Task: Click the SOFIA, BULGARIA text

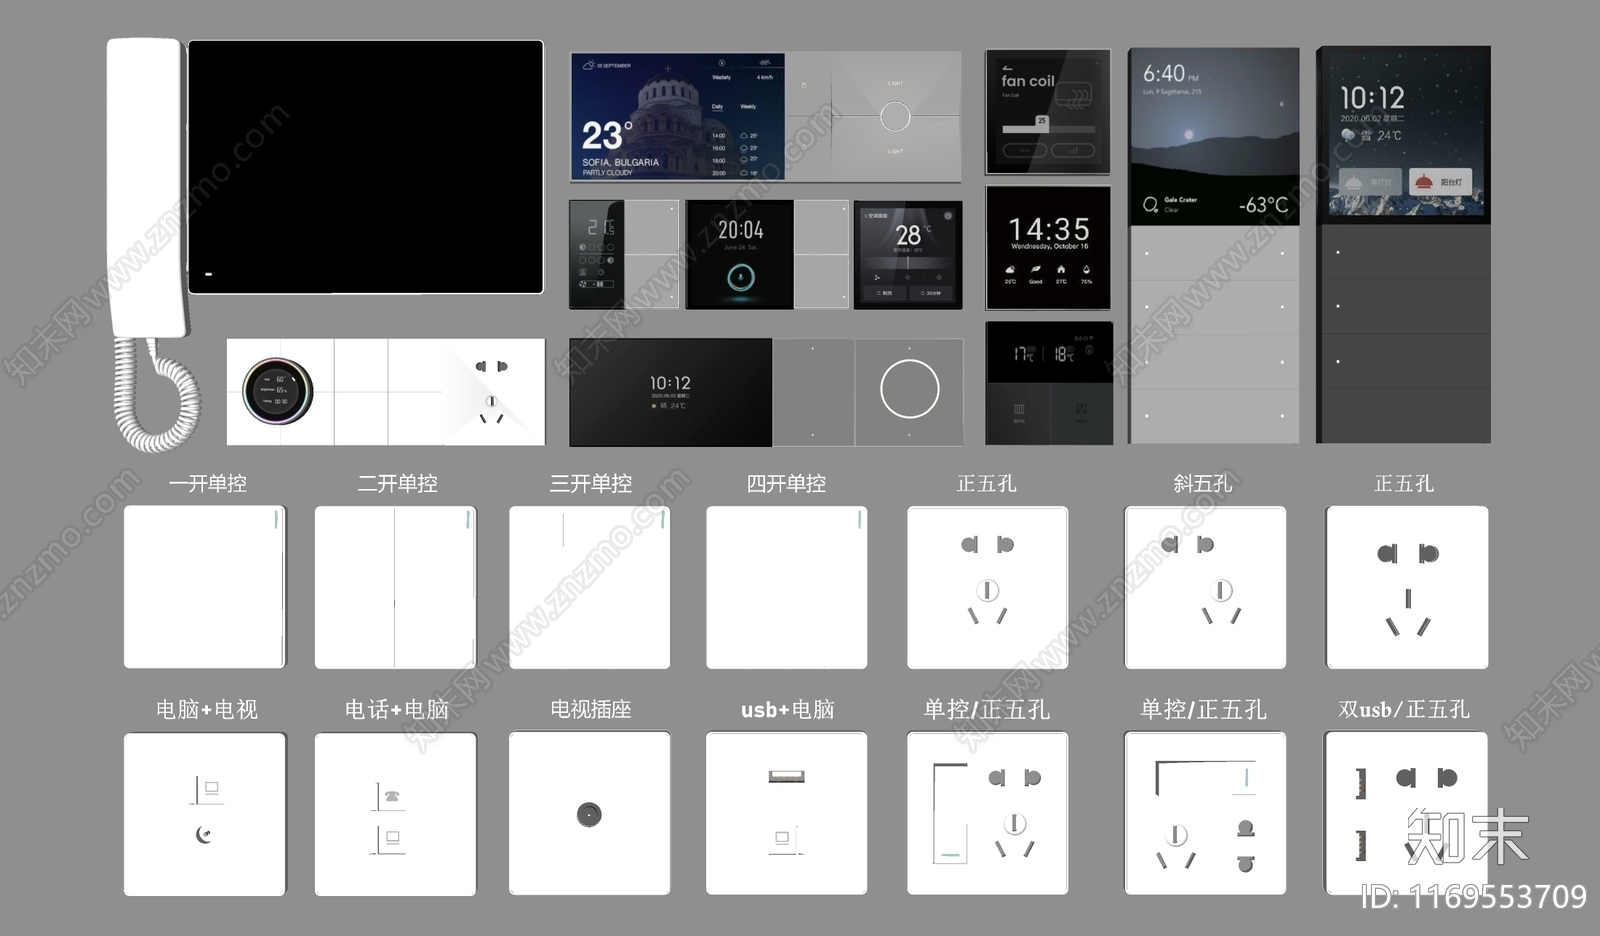Action: coord(621,162)
